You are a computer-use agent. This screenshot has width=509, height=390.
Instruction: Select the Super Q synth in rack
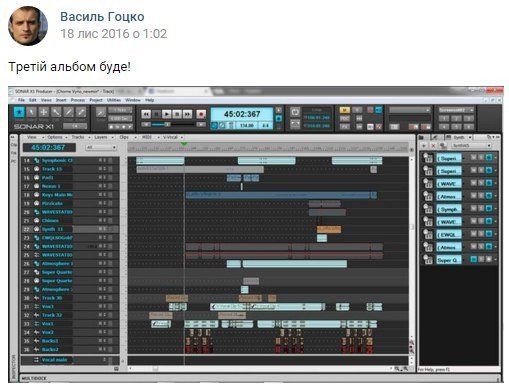[449, 260]
